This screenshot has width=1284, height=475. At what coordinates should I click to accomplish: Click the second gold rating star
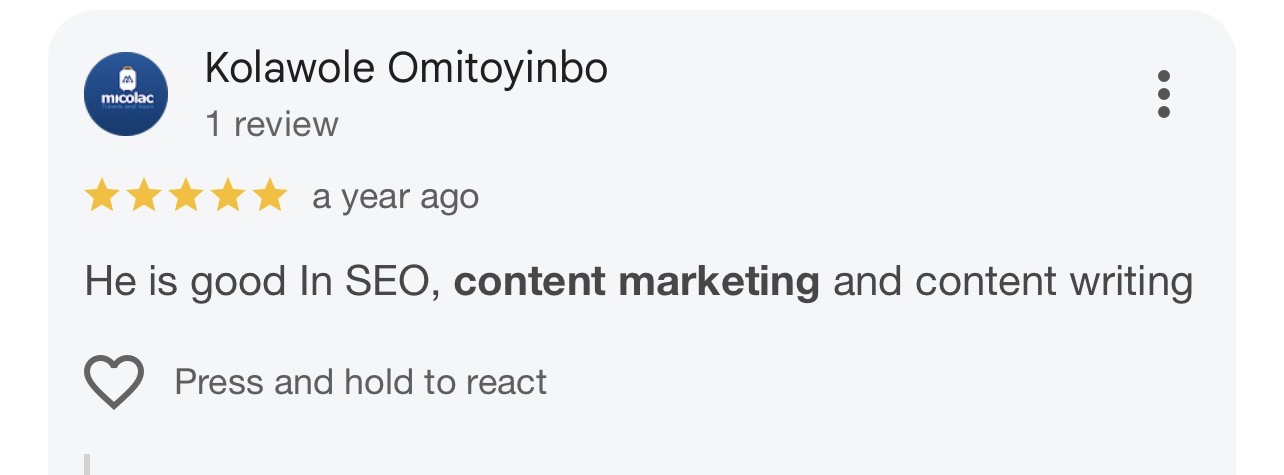pos(144,197)
